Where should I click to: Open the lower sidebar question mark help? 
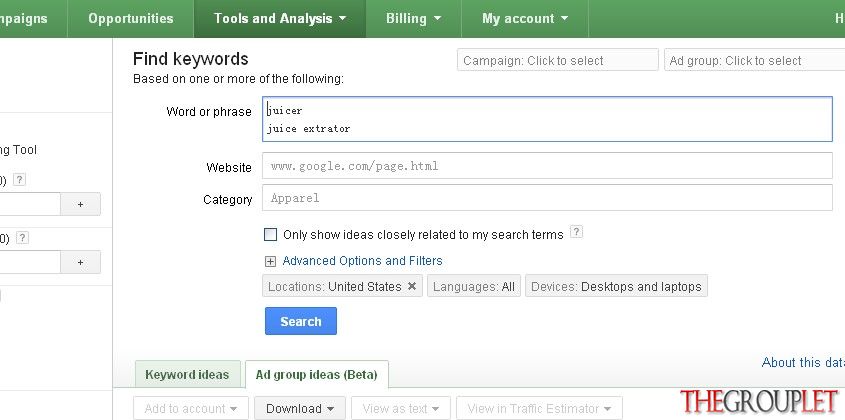(23, 238)
